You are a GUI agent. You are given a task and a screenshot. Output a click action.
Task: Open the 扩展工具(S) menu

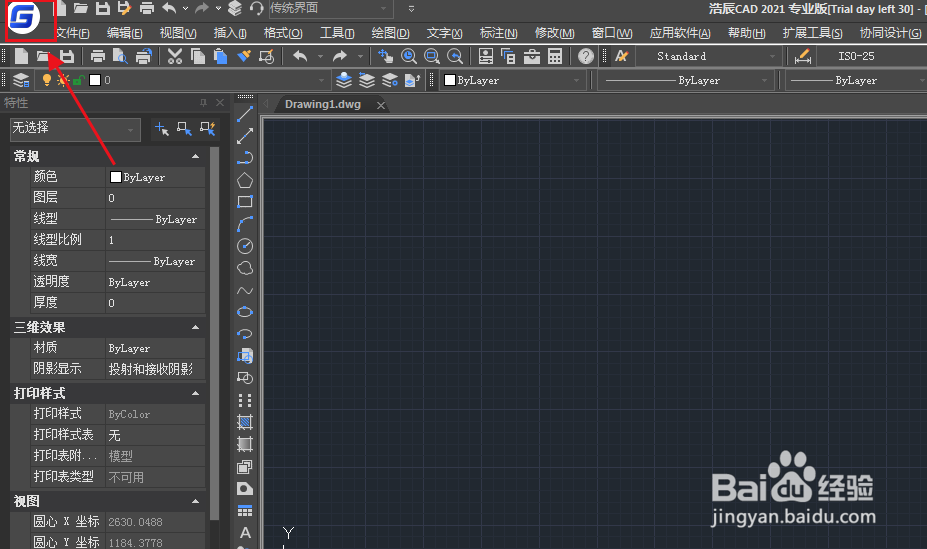point(812,33)
